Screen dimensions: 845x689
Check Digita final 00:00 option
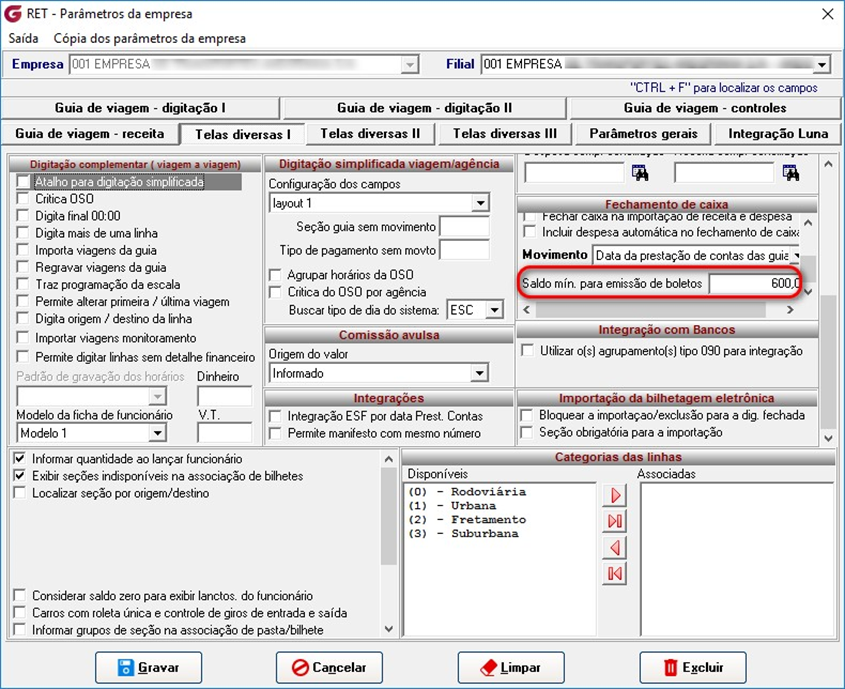[23, 216]
